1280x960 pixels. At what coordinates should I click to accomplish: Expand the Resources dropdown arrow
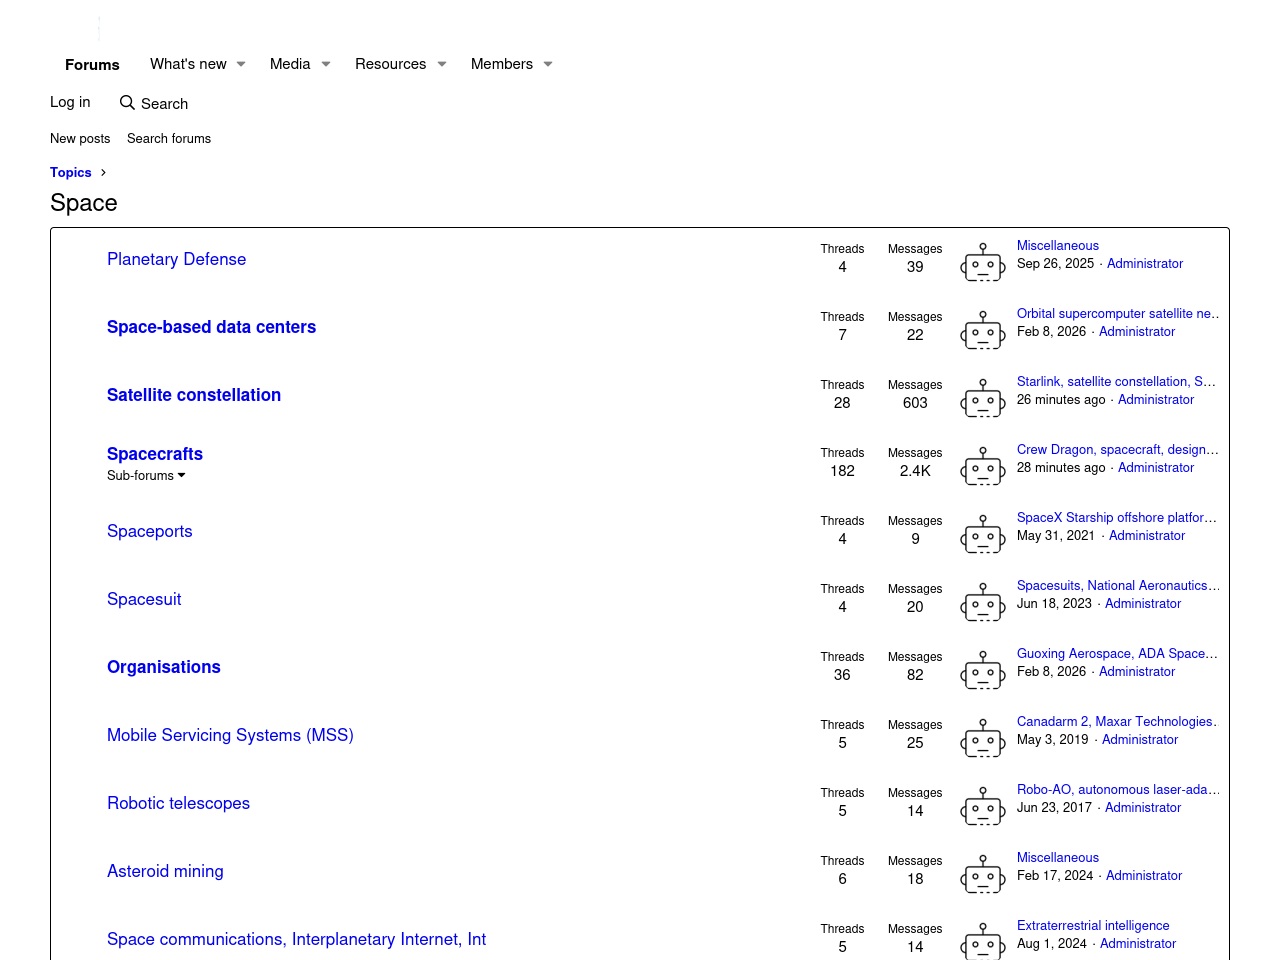tap(442, 64)
